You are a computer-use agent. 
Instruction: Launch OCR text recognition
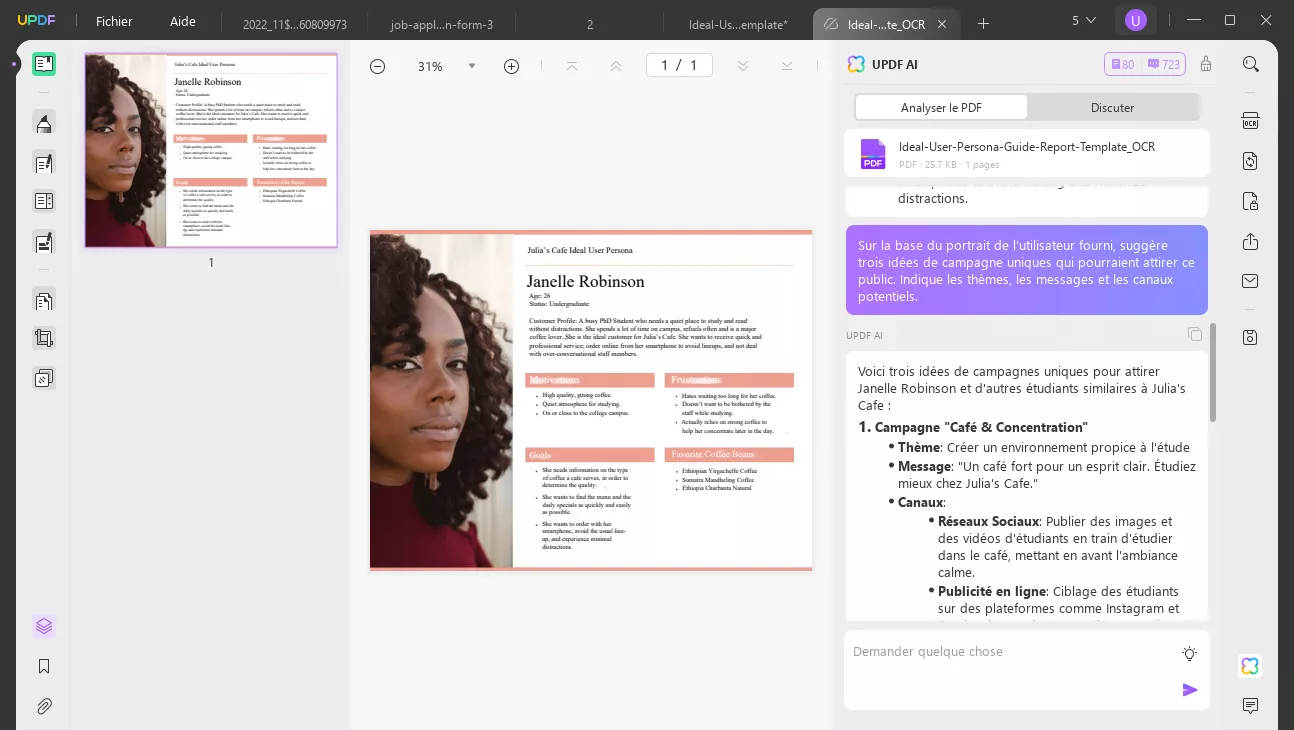coord(1250,120)
